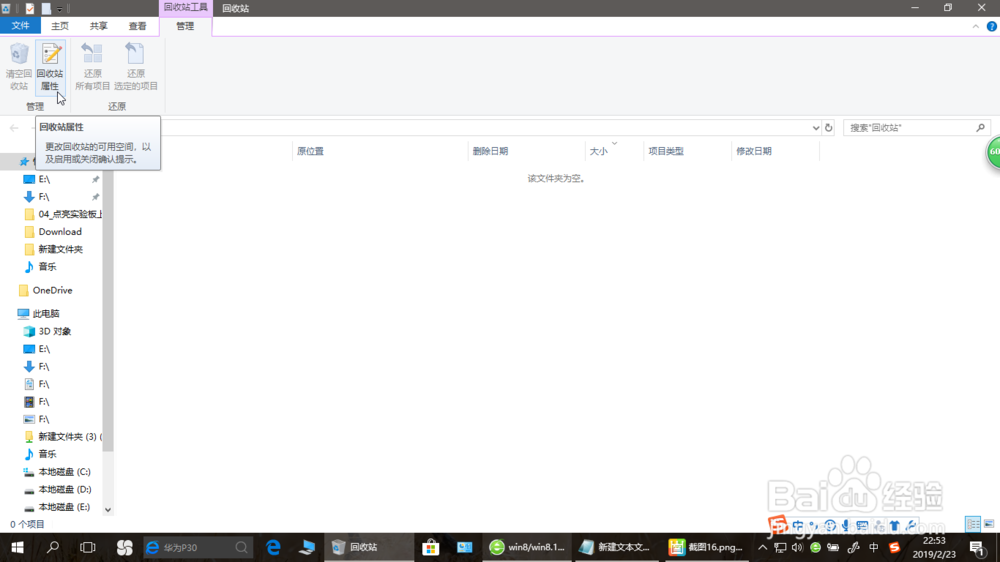Click Restore all items (还原所有项目)

click(x=92, y=66)
